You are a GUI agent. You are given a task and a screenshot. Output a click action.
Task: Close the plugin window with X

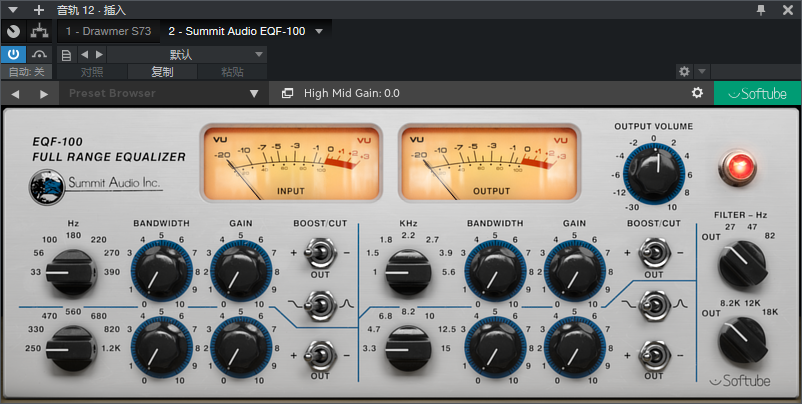coord(788,10)
